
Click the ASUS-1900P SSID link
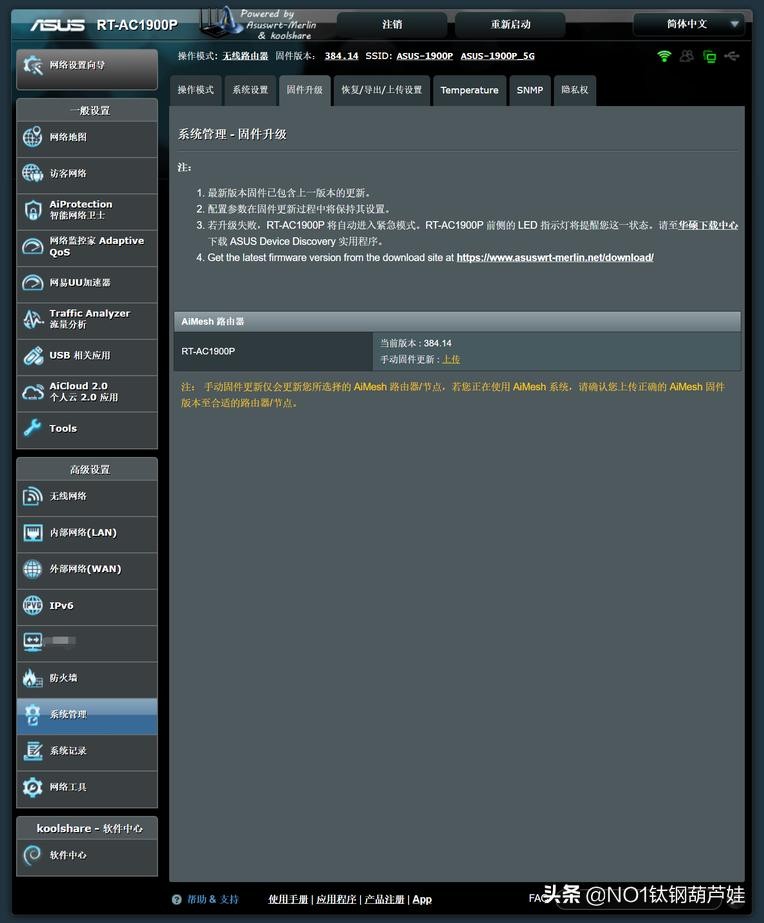coord(424,56)
